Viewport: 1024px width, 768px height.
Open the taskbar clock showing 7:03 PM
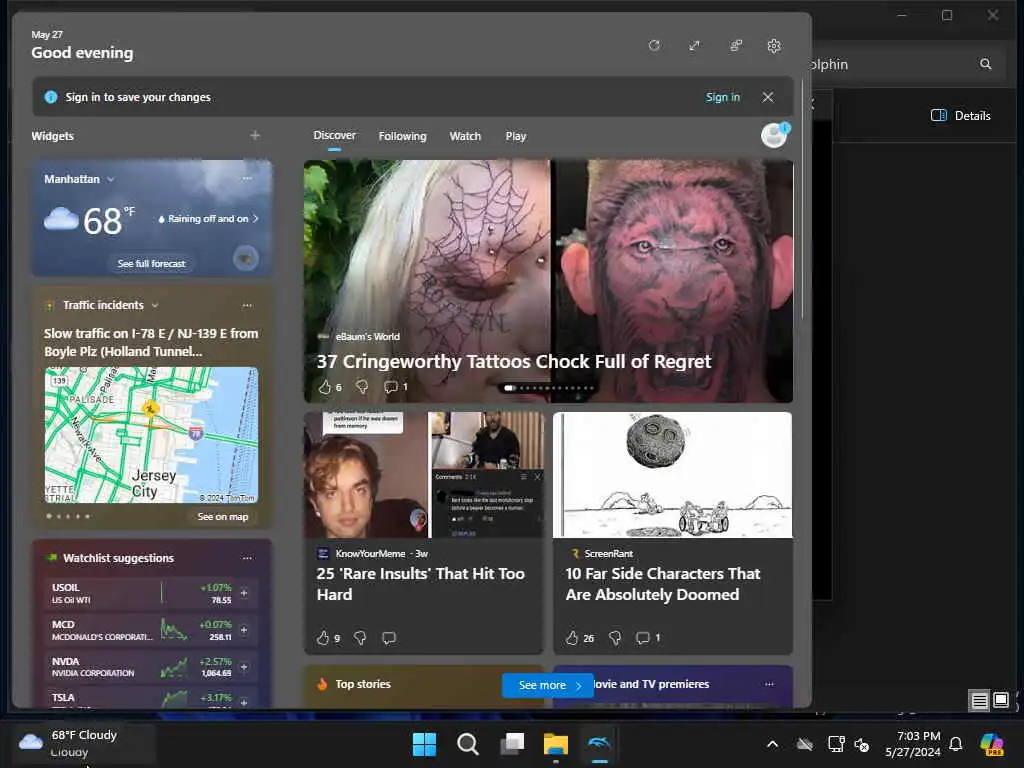pyautogui.click(x=912, y=744)
